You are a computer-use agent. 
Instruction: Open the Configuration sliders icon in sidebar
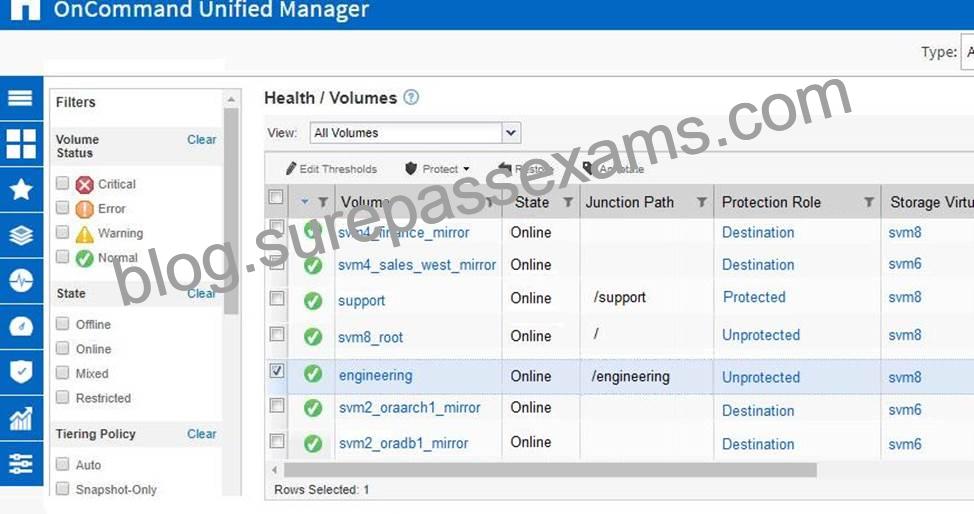[20, 463]
